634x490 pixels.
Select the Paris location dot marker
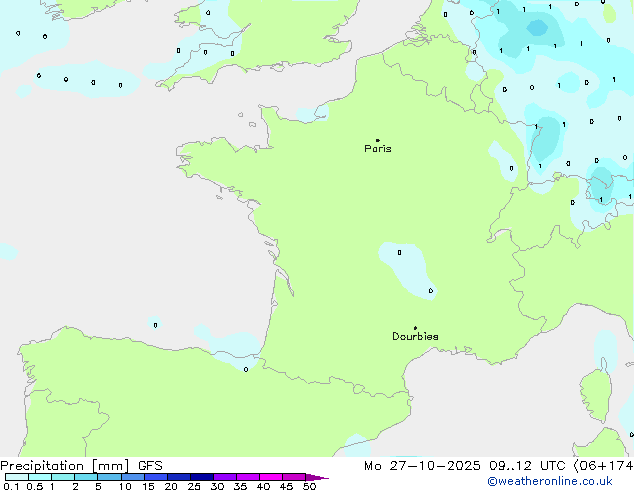coord(378,140)
